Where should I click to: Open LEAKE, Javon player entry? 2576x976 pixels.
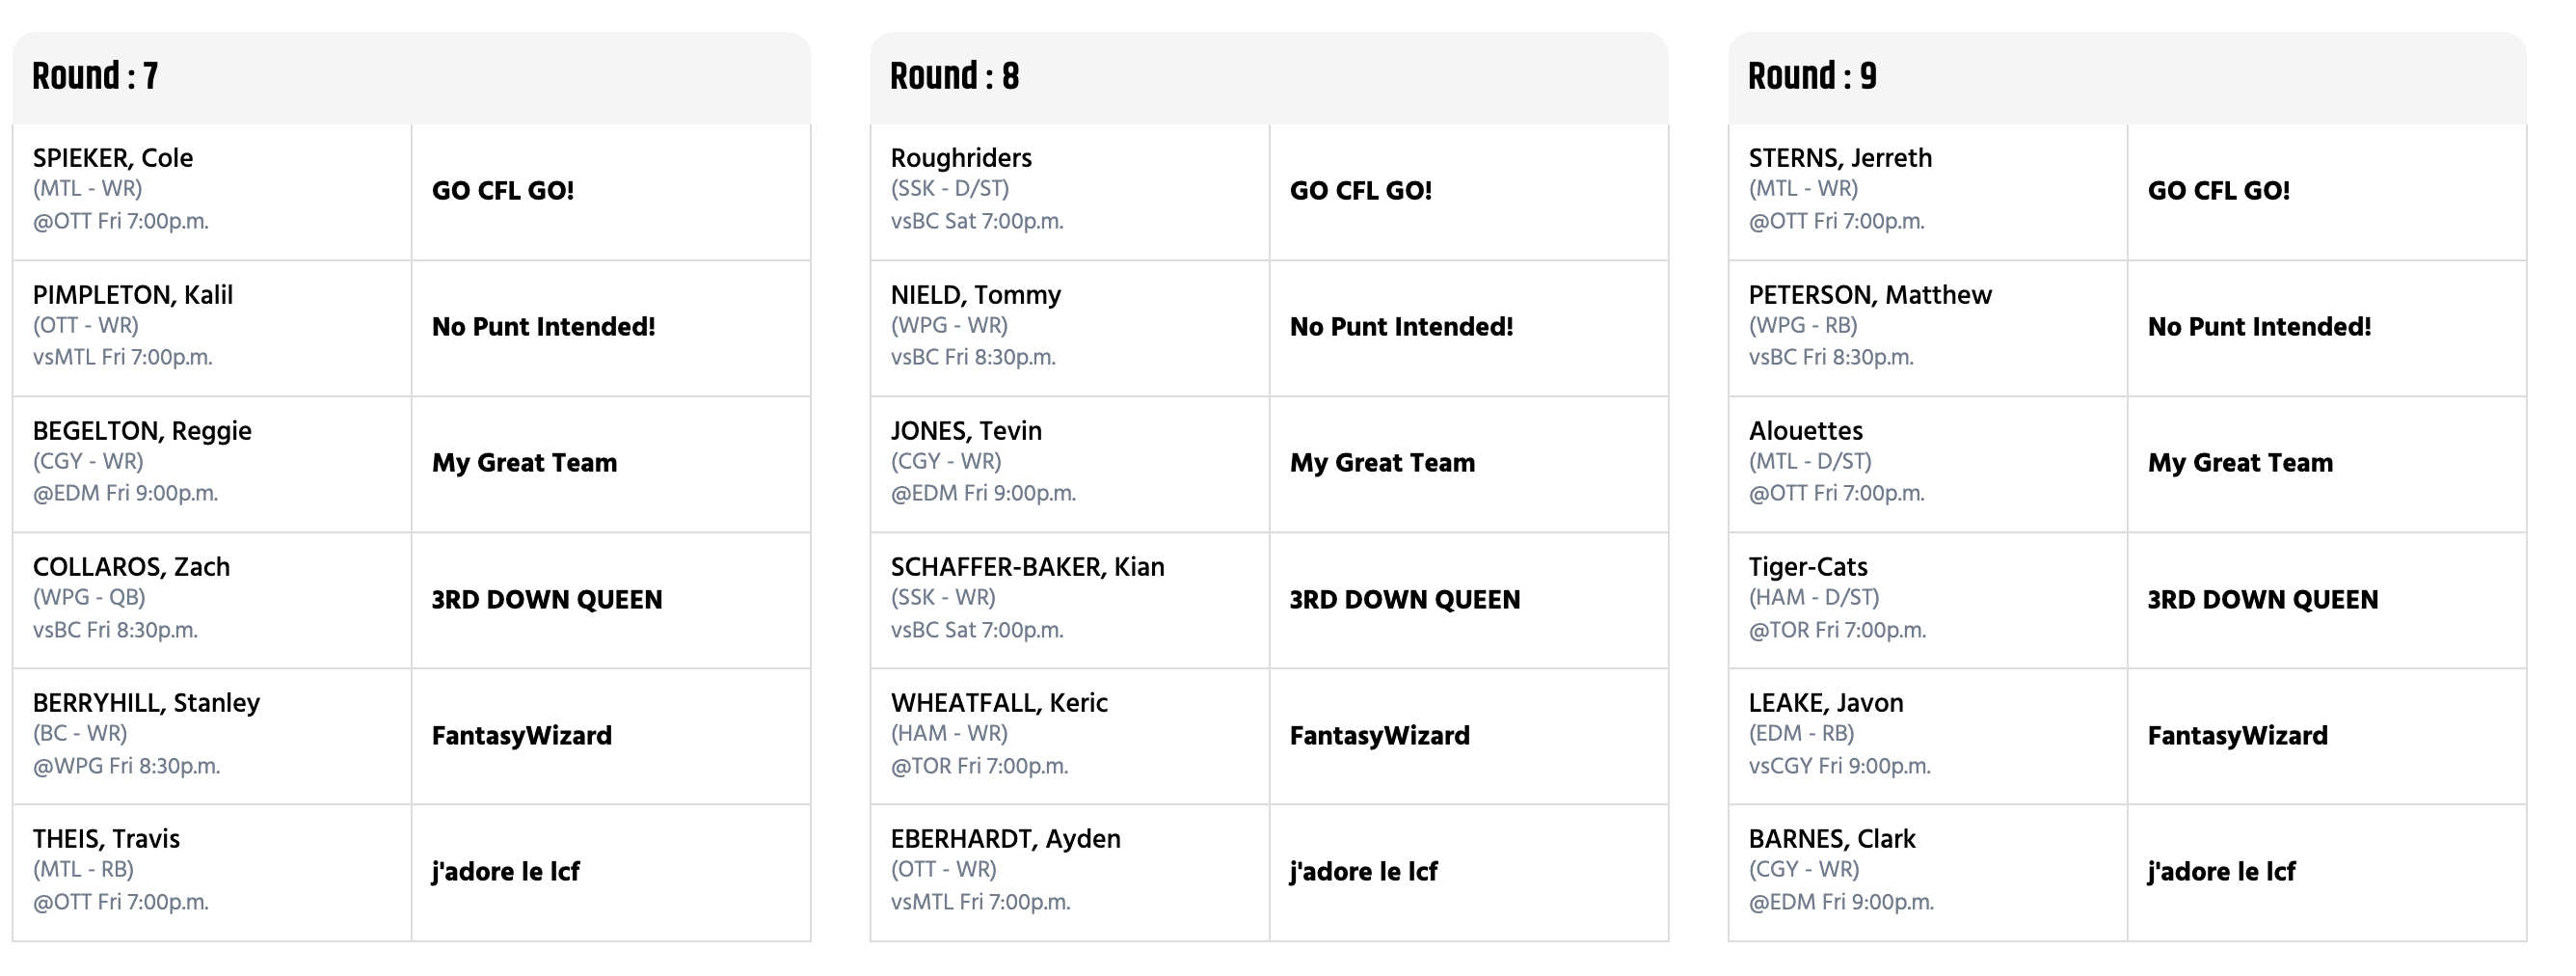pyautogui.click(x=1826, y=703)
